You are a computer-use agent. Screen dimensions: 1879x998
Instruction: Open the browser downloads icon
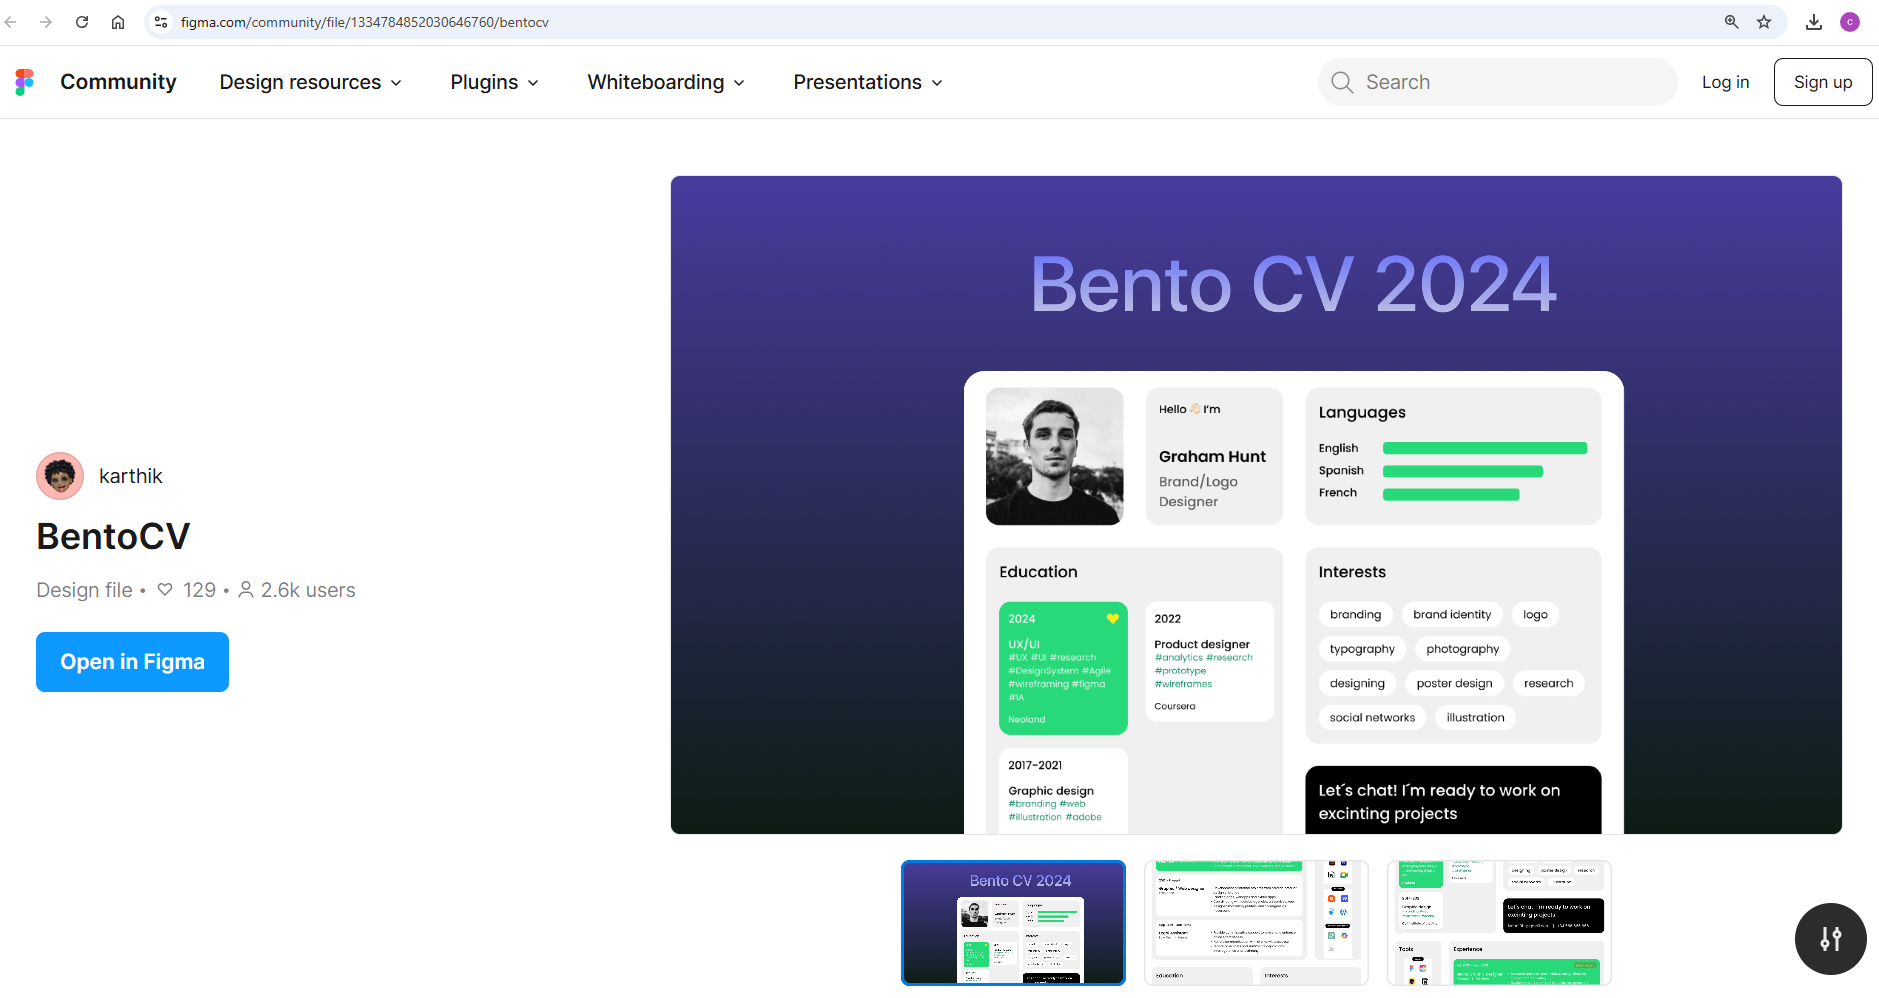[x=1814, y=22]
